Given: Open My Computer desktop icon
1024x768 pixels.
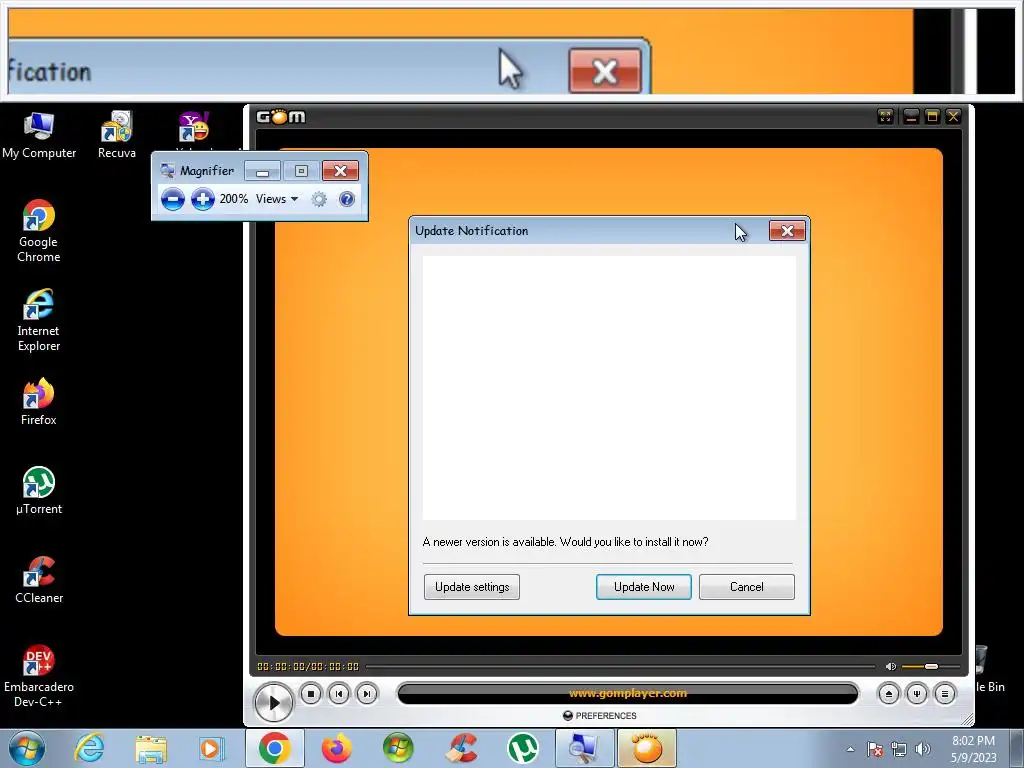Looking at the screenshot, I should click(39, 135).
